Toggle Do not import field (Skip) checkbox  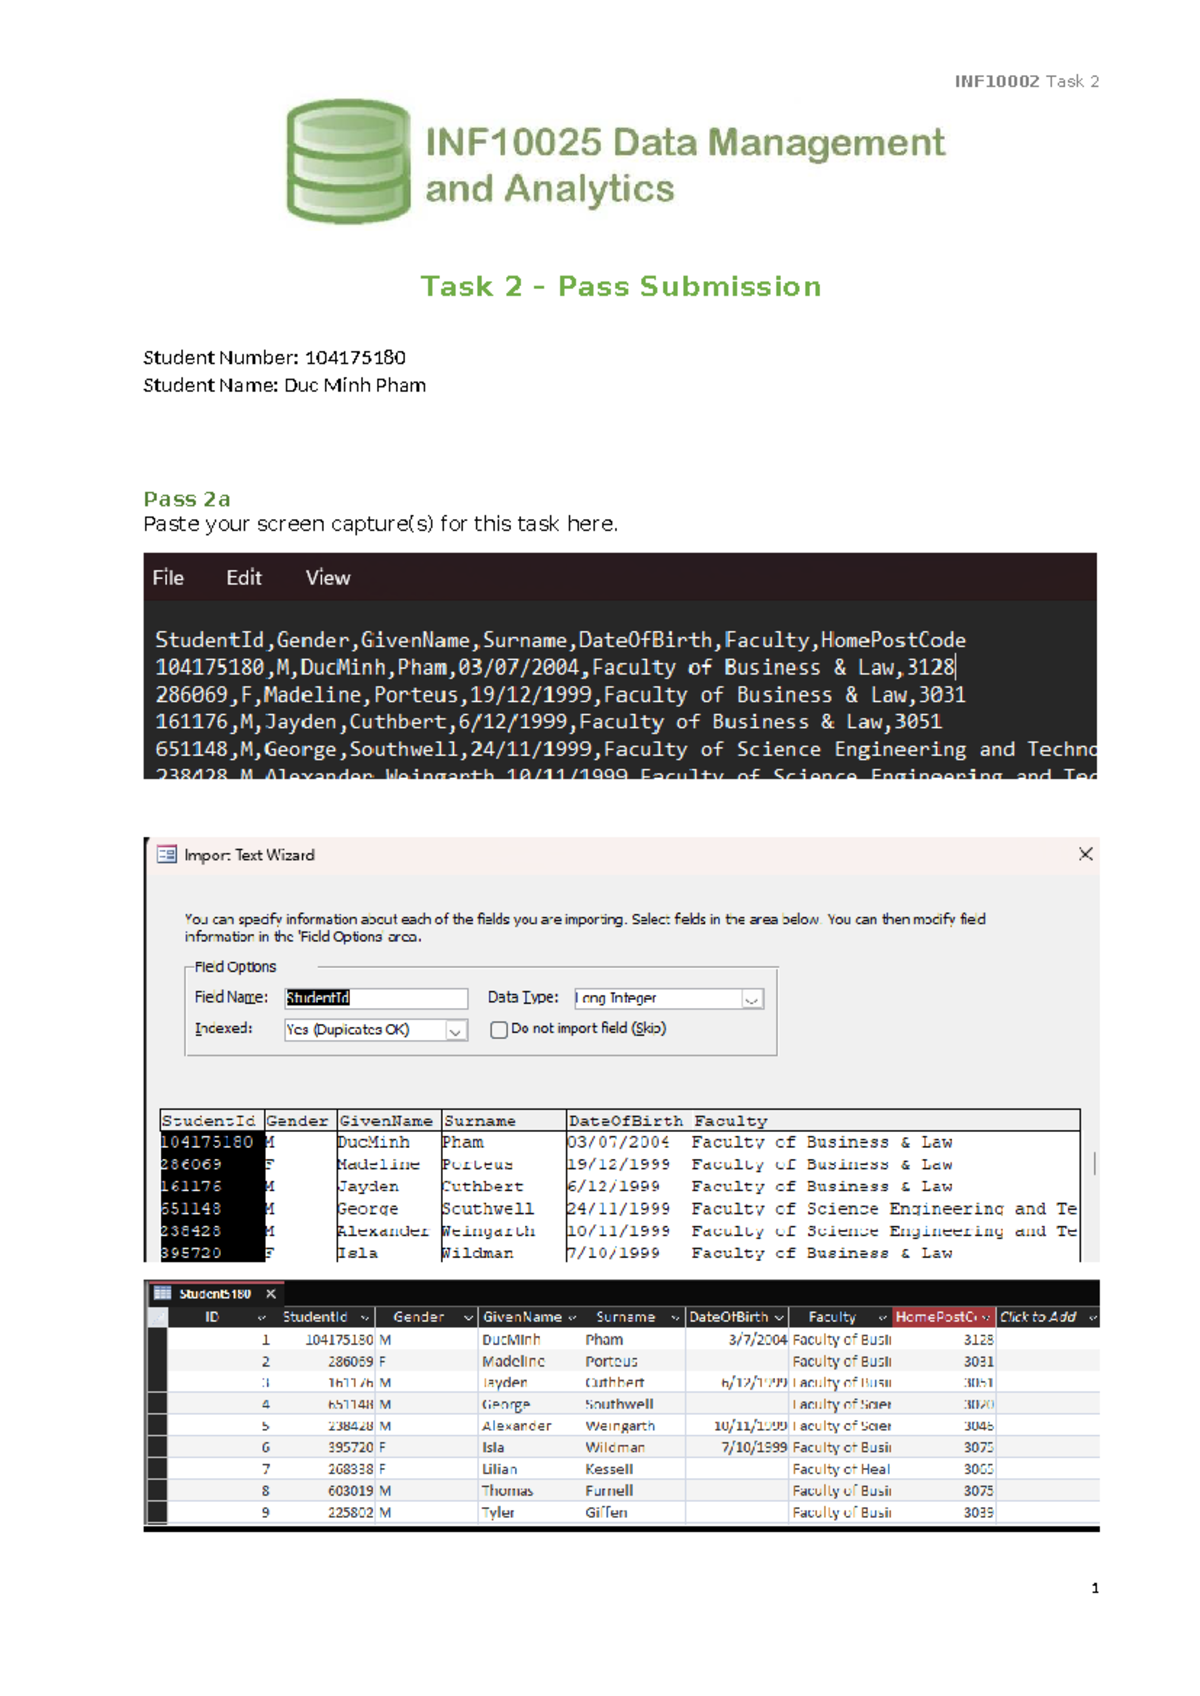498,1030
